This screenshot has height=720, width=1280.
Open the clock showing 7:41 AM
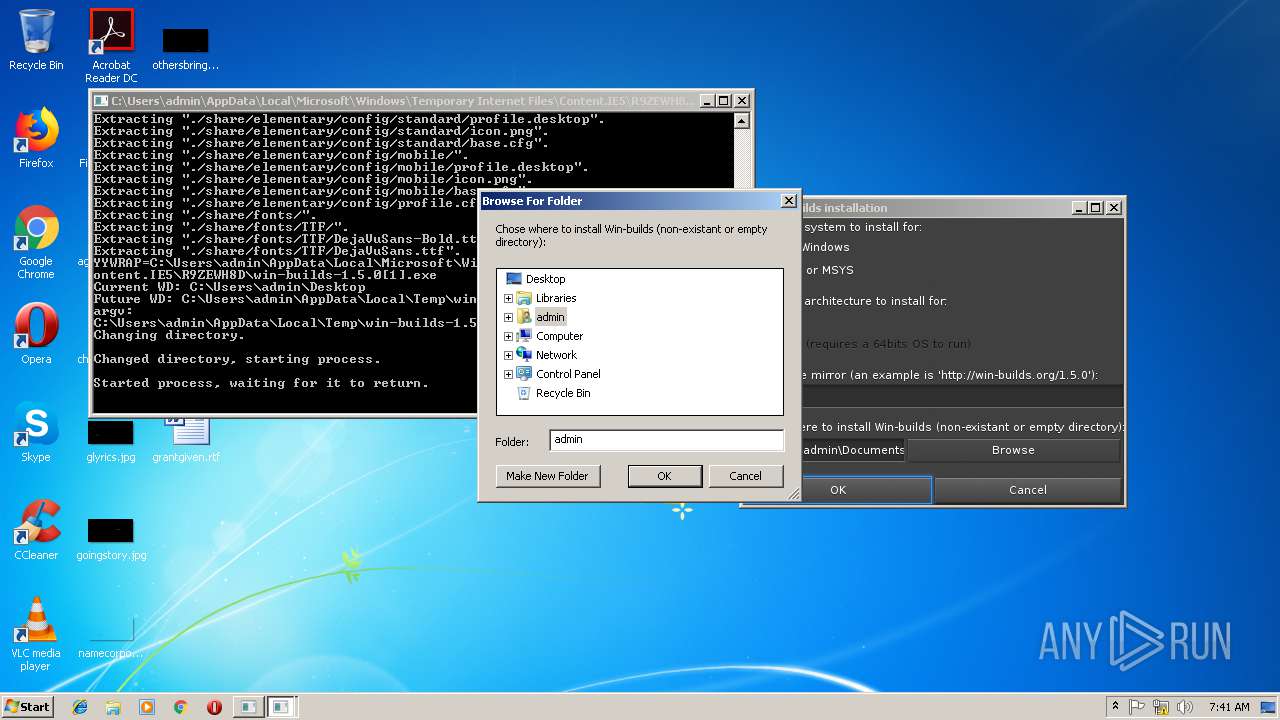click(1229, 707)
